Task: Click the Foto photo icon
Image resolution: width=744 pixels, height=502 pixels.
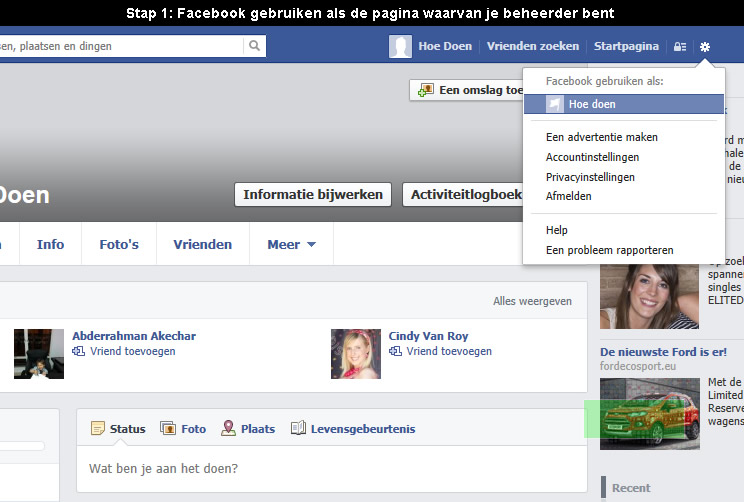Action: [168, 428]
